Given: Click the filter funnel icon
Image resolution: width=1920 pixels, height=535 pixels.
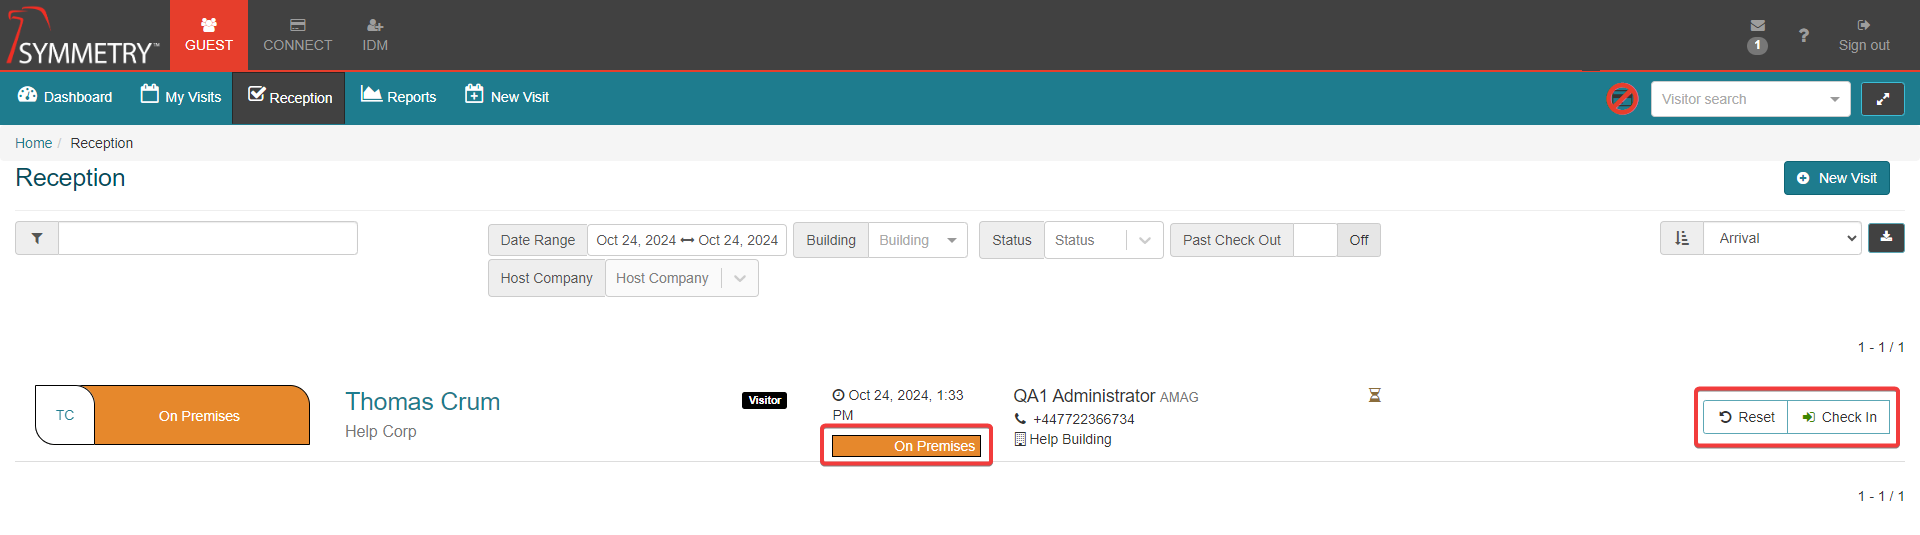Looking at the screenshot, I should click(37, 239).
